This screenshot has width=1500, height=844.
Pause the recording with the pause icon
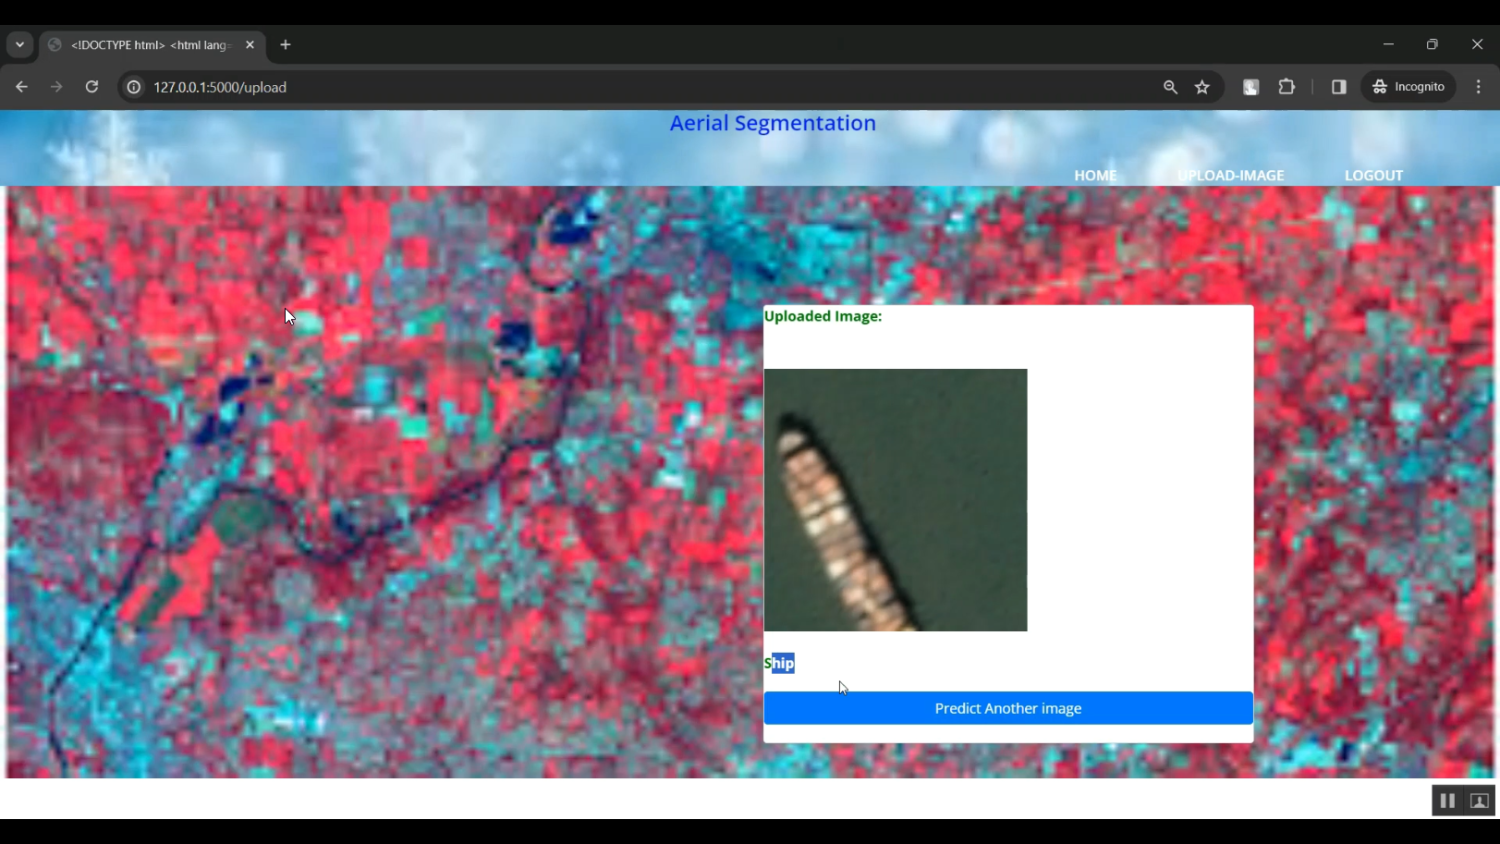coord(1447,801)
